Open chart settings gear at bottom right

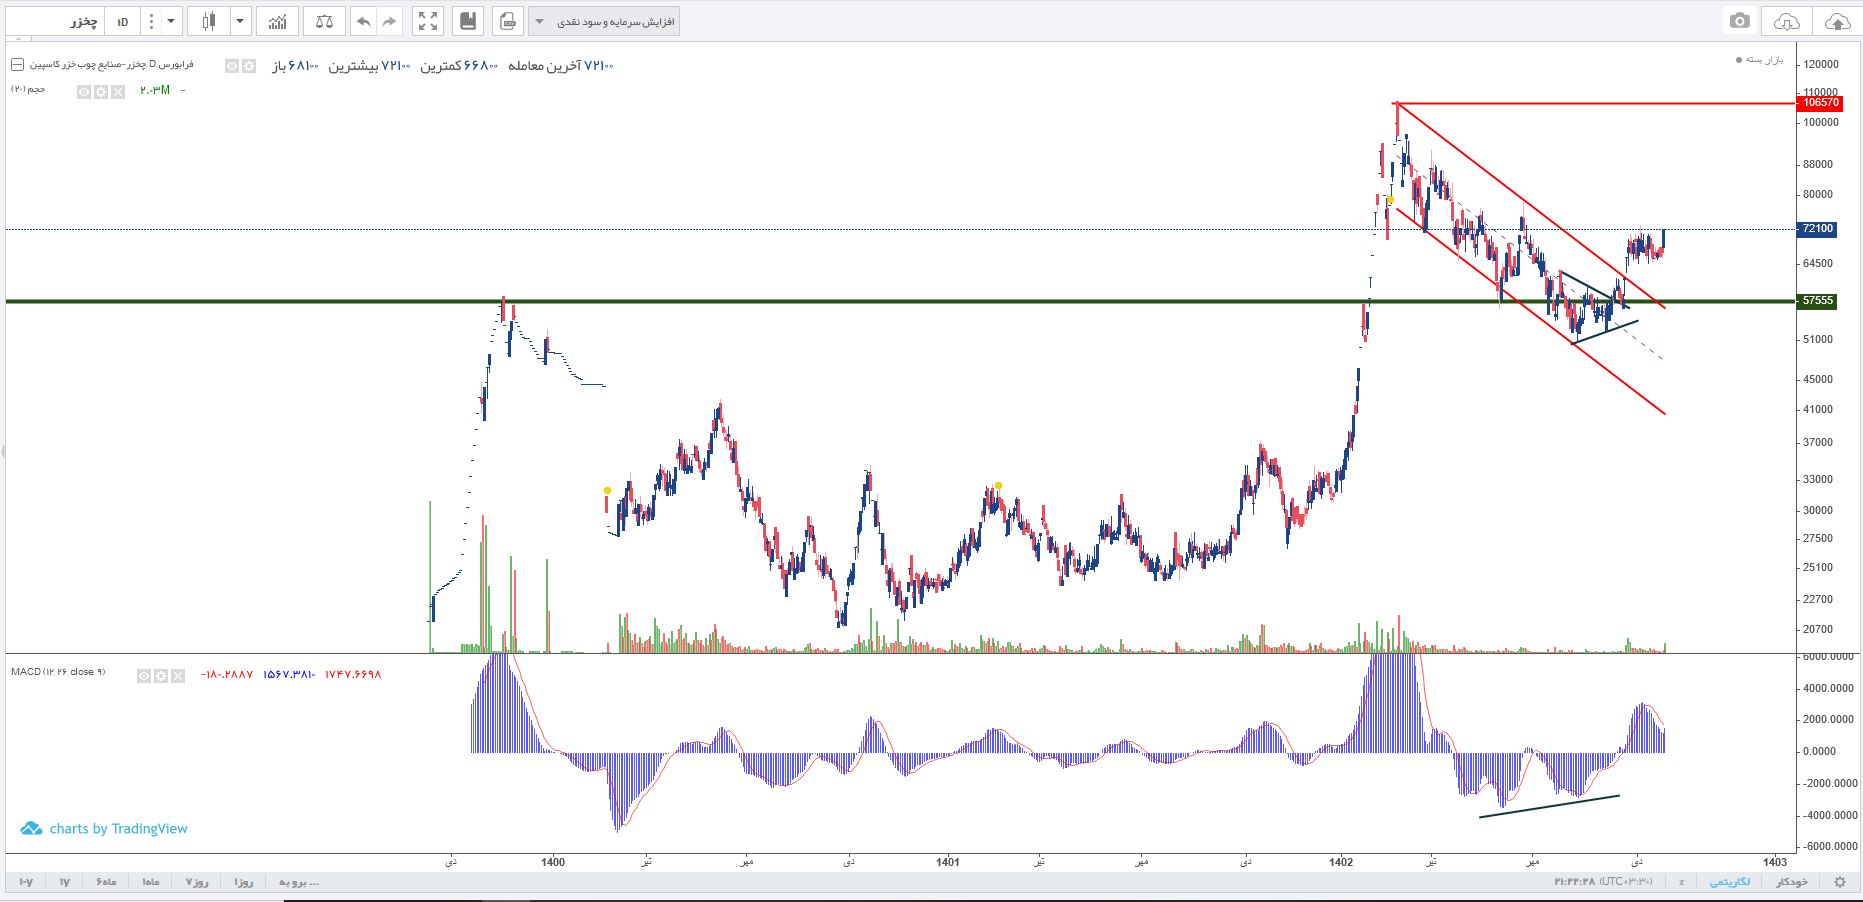click(1839, 882)
